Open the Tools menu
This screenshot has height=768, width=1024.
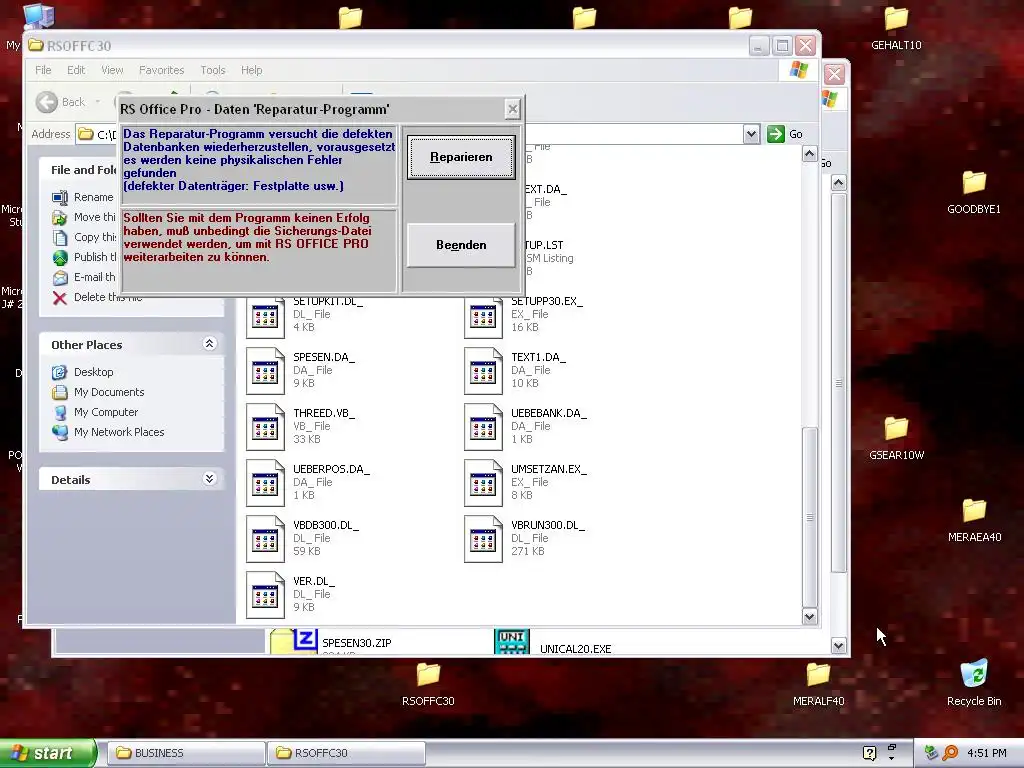[x=213, y=70]
